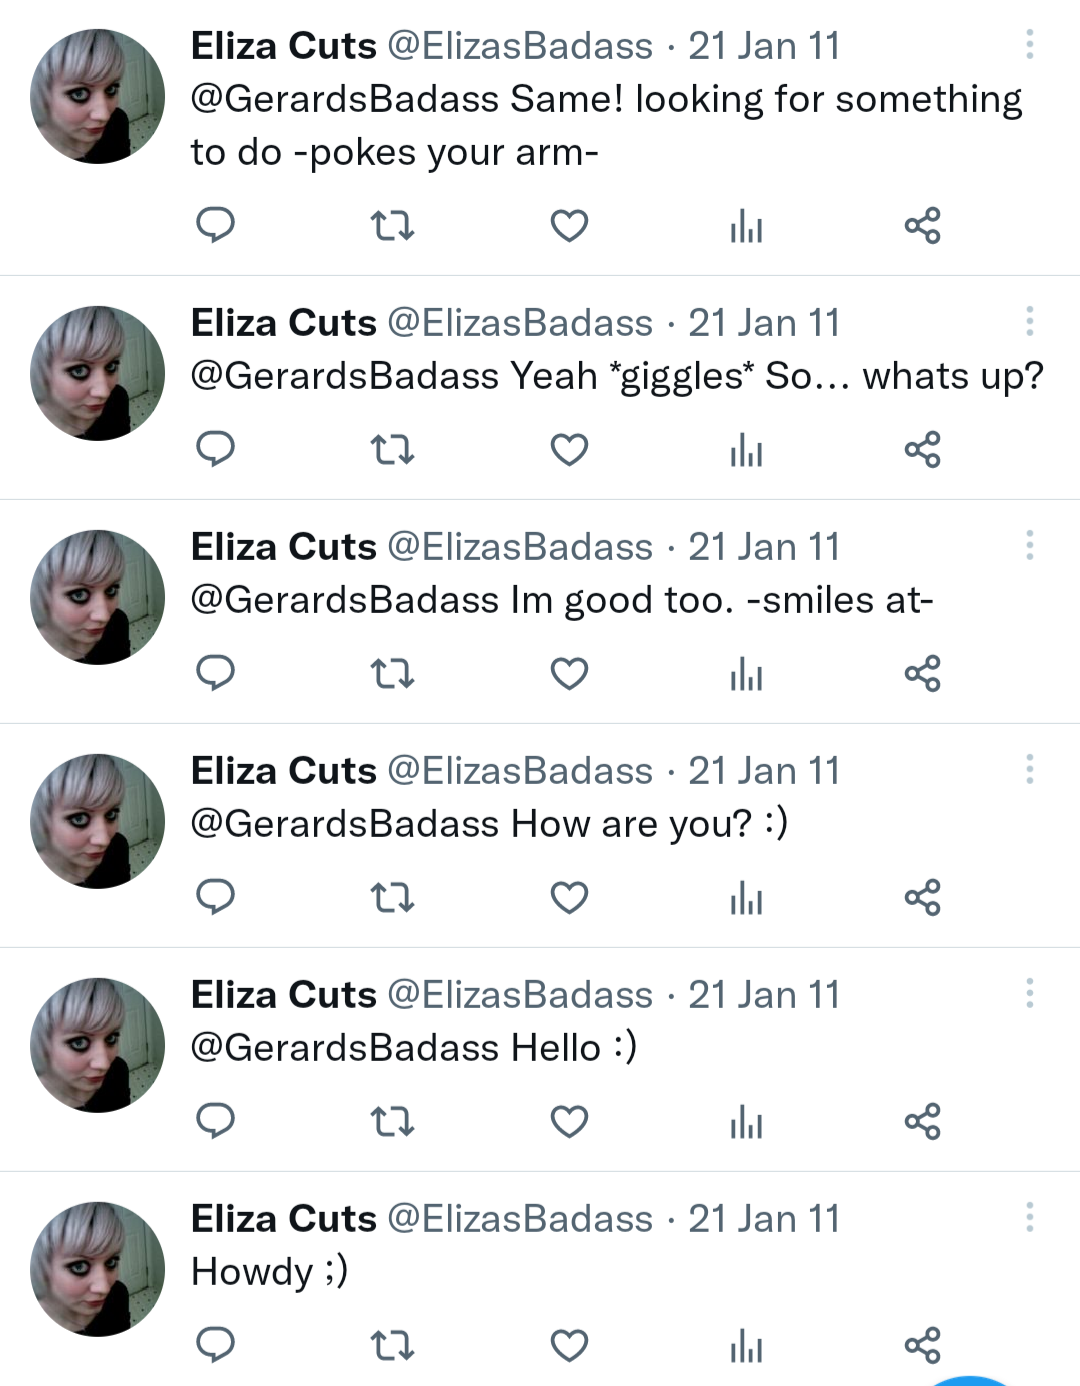Open more options on 'Im good too' tweet
The image size is (1080, 1386).
click(x=1029, y=546)
